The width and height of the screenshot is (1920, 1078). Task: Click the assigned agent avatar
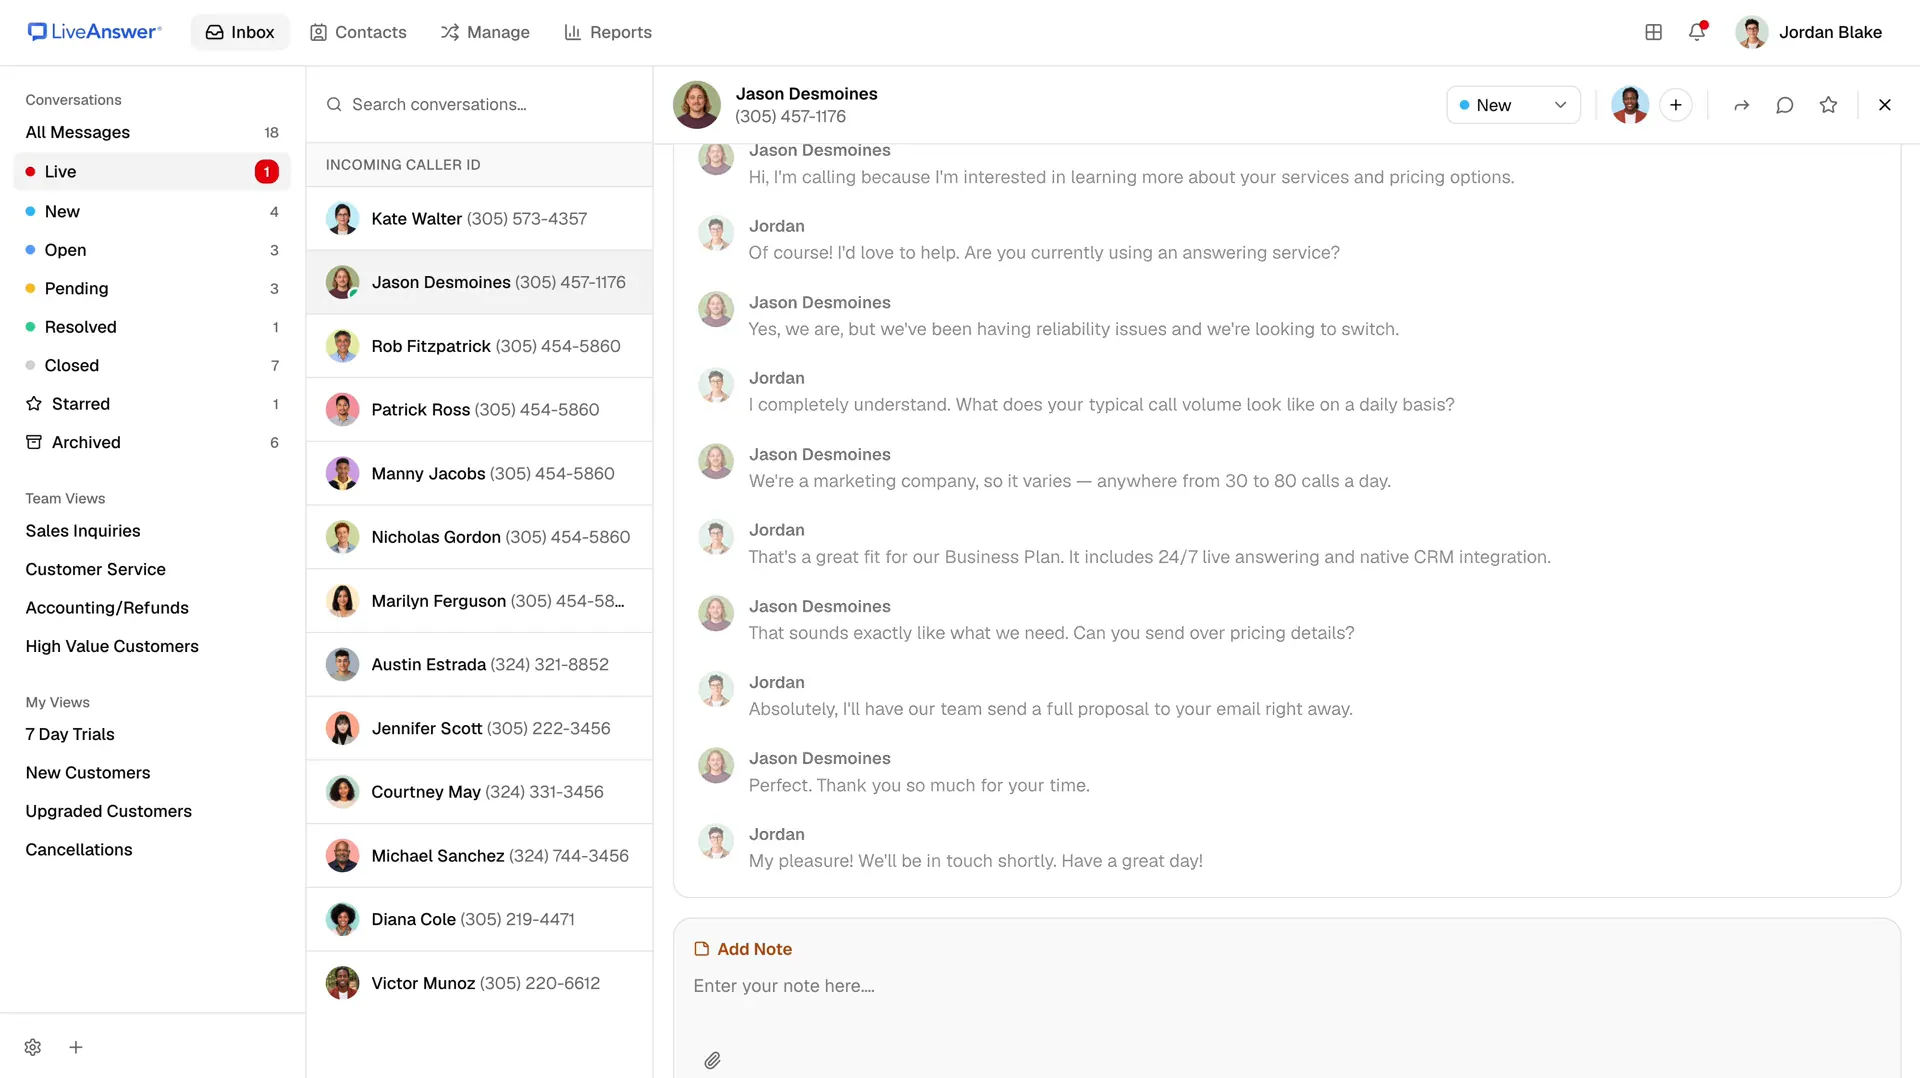pos(1630,105)
